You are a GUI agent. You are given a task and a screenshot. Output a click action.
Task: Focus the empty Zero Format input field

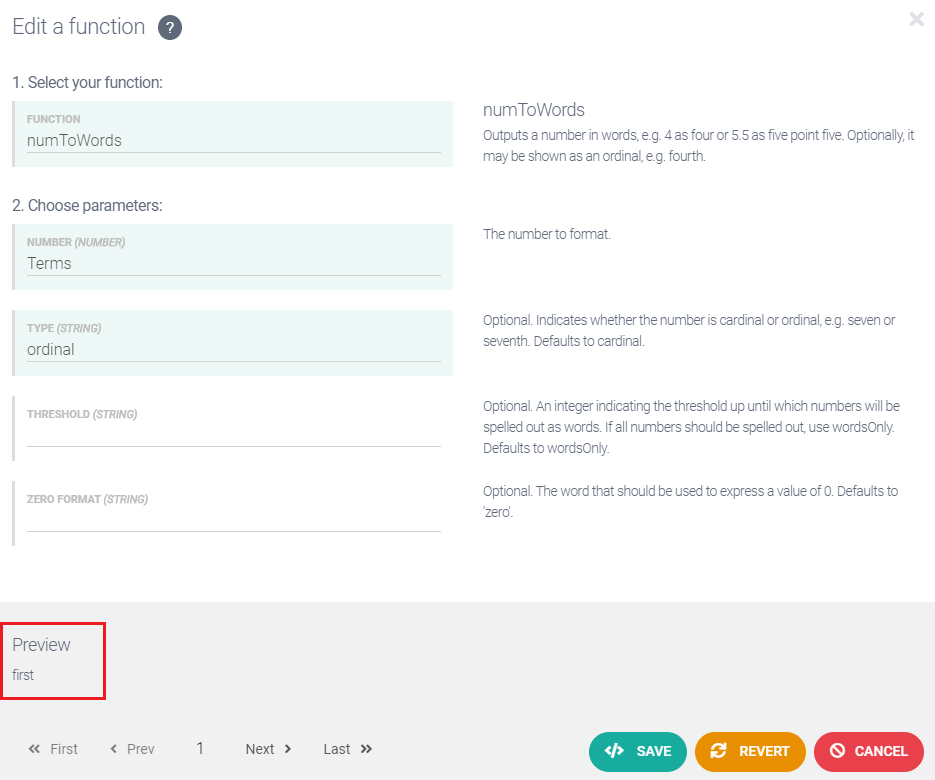[x=233, y=520]
